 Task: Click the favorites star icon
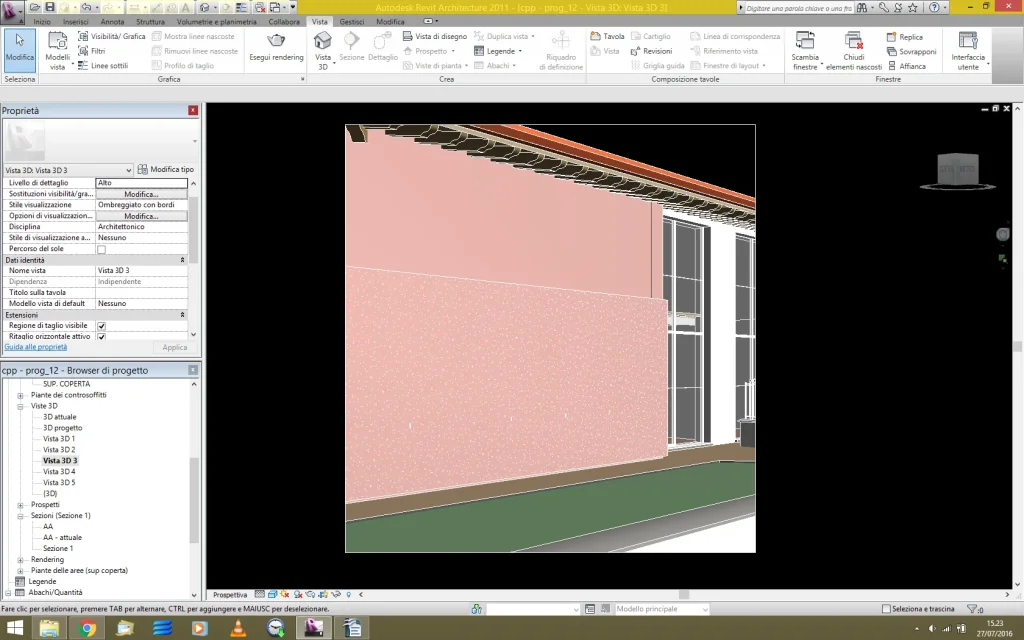[913, 8]
